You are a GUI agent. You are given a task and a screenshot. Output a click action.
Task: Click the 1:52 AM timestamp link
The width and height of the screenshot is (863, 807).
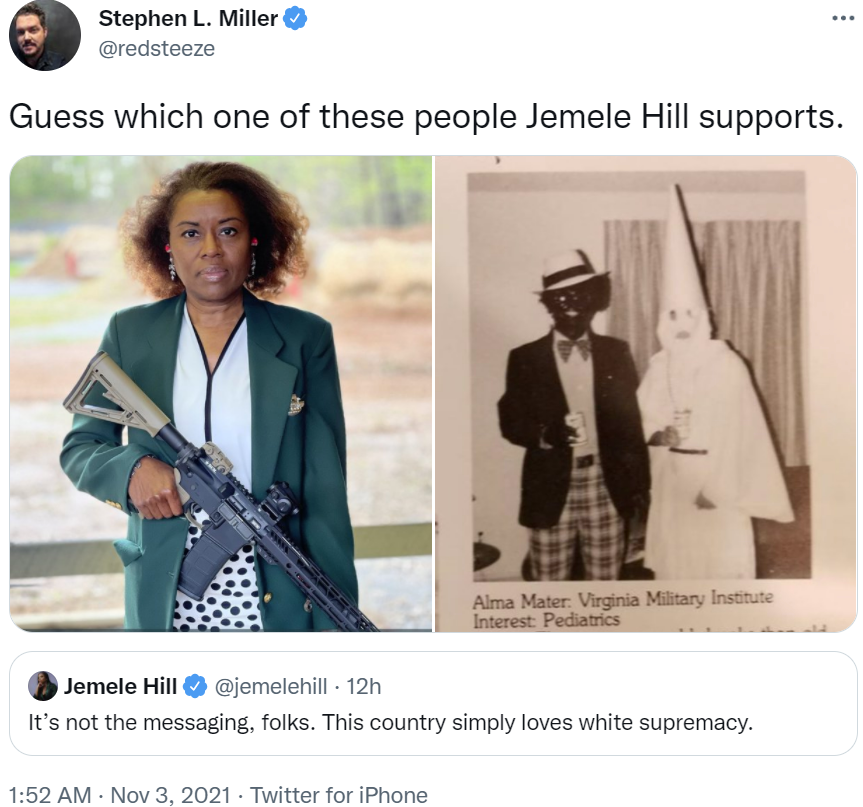click(50, 795)
